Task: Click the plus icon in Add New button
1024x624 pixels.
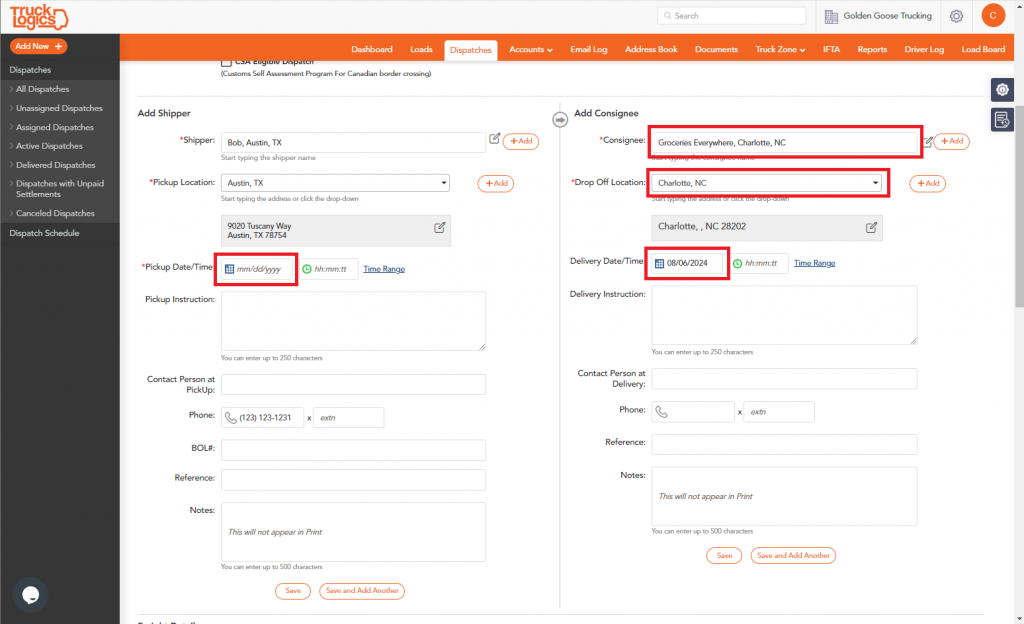Action: tap(59, 46)
